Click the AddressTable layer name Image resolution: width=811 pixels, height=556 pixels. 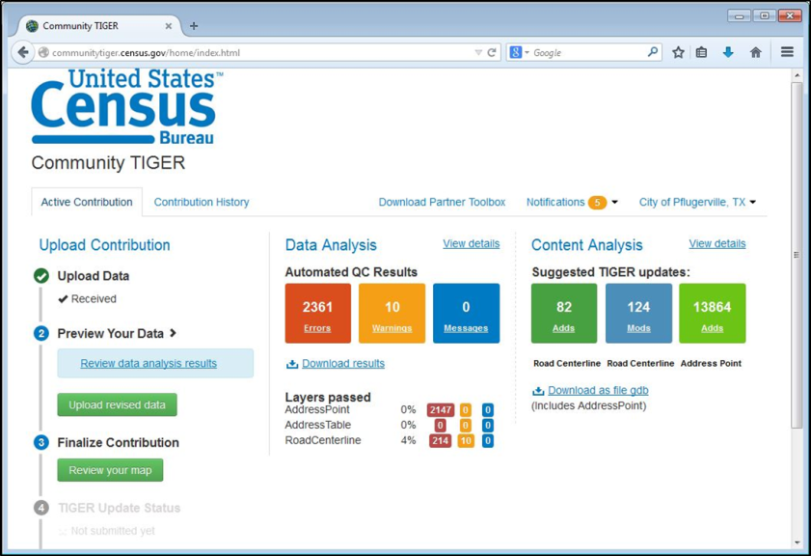pos(318,425)
